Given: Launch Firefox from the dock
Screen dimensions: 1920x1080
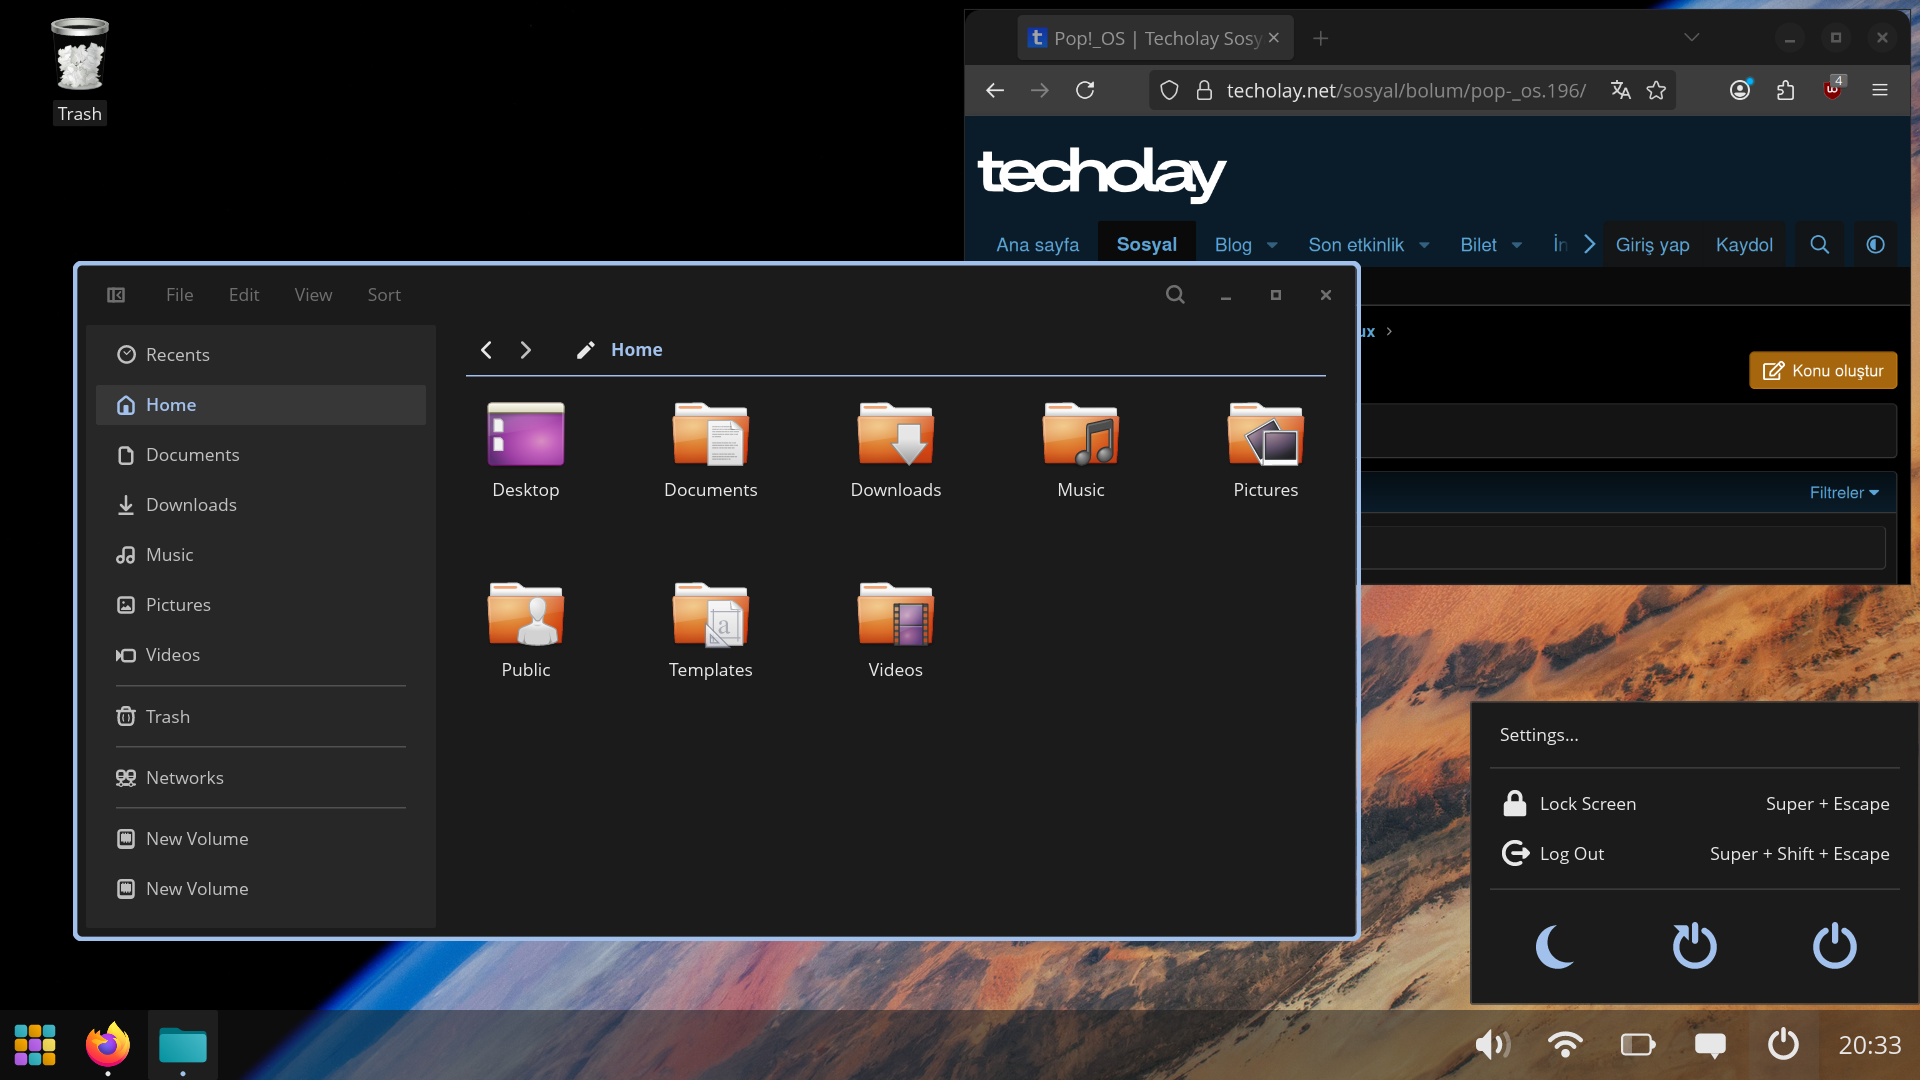Looking at the screenshot, I should tap(108, 1045).
